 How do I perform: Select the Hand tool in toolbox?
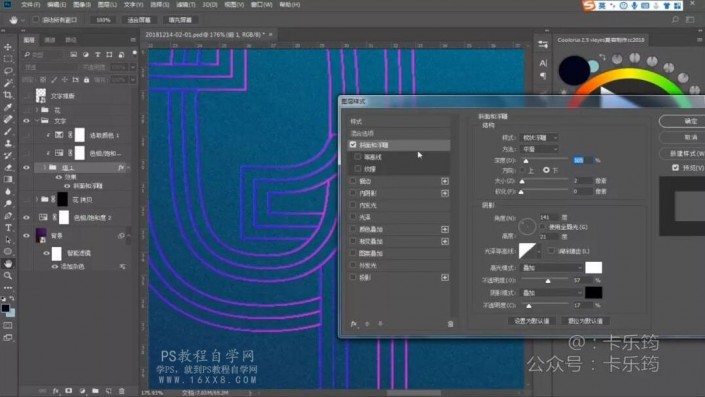pos(8,264)
